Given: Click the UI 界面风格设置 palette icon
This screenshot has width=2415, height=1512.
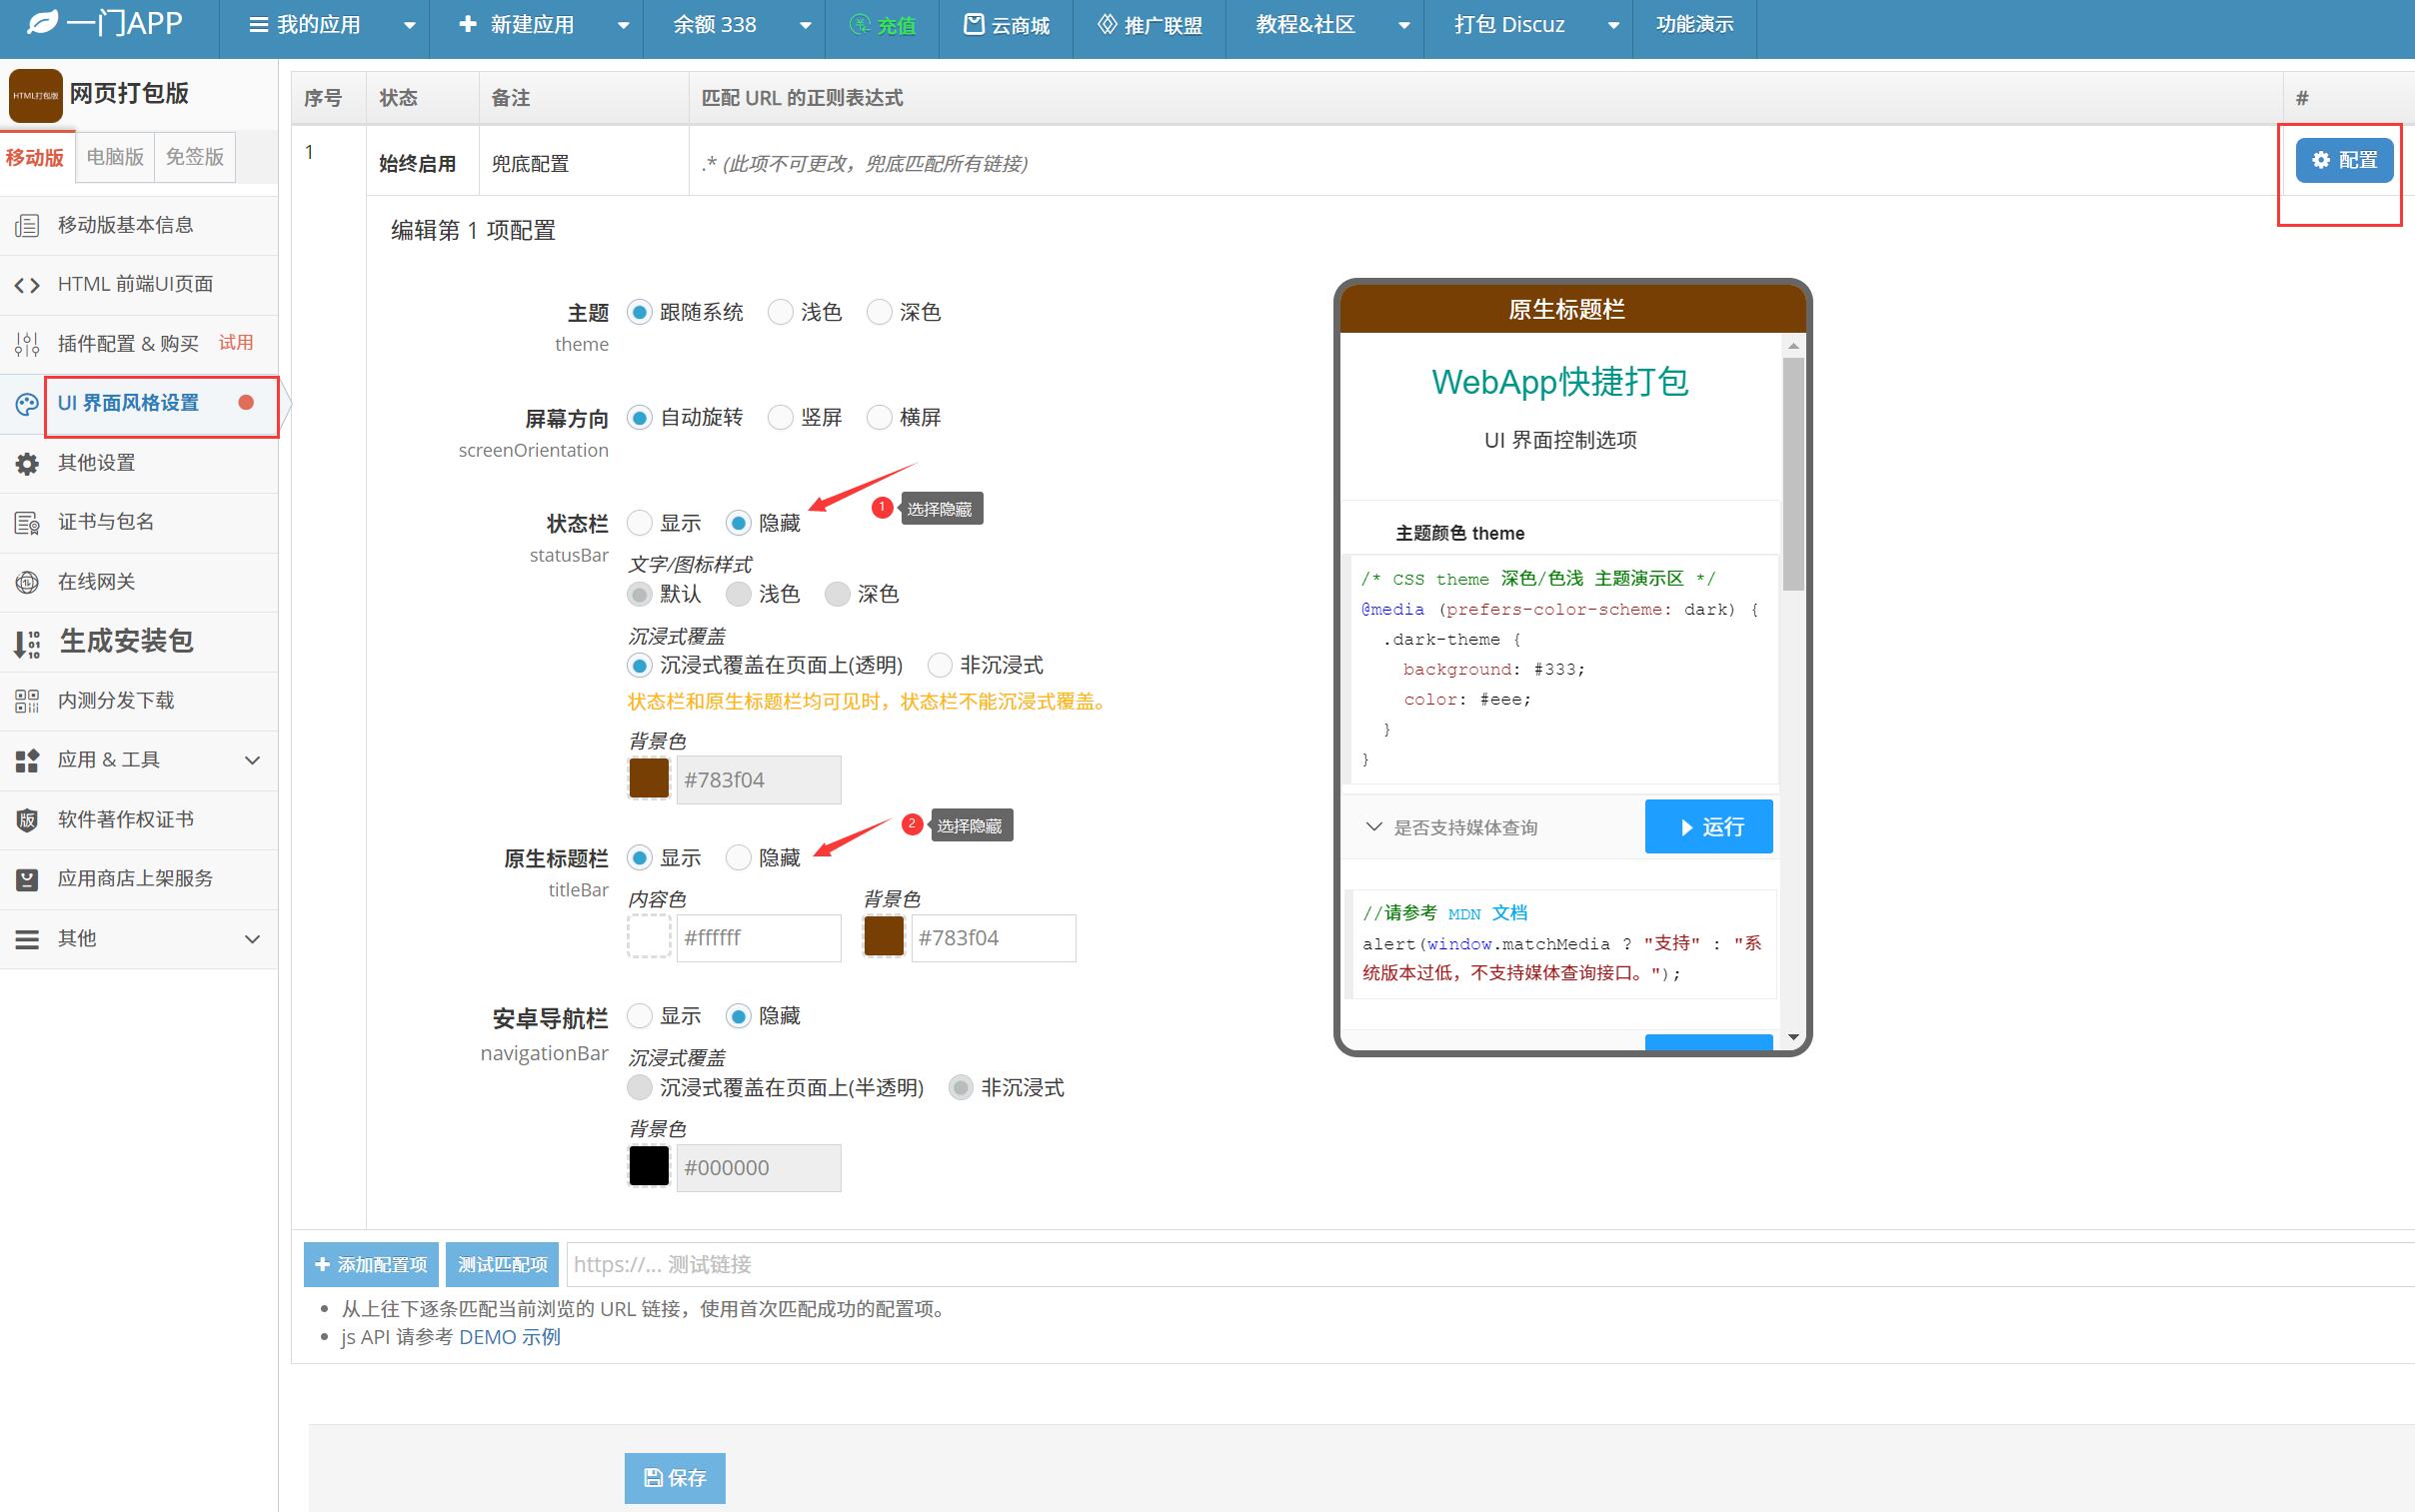Looking at the screenshot, I should (27, 404).
